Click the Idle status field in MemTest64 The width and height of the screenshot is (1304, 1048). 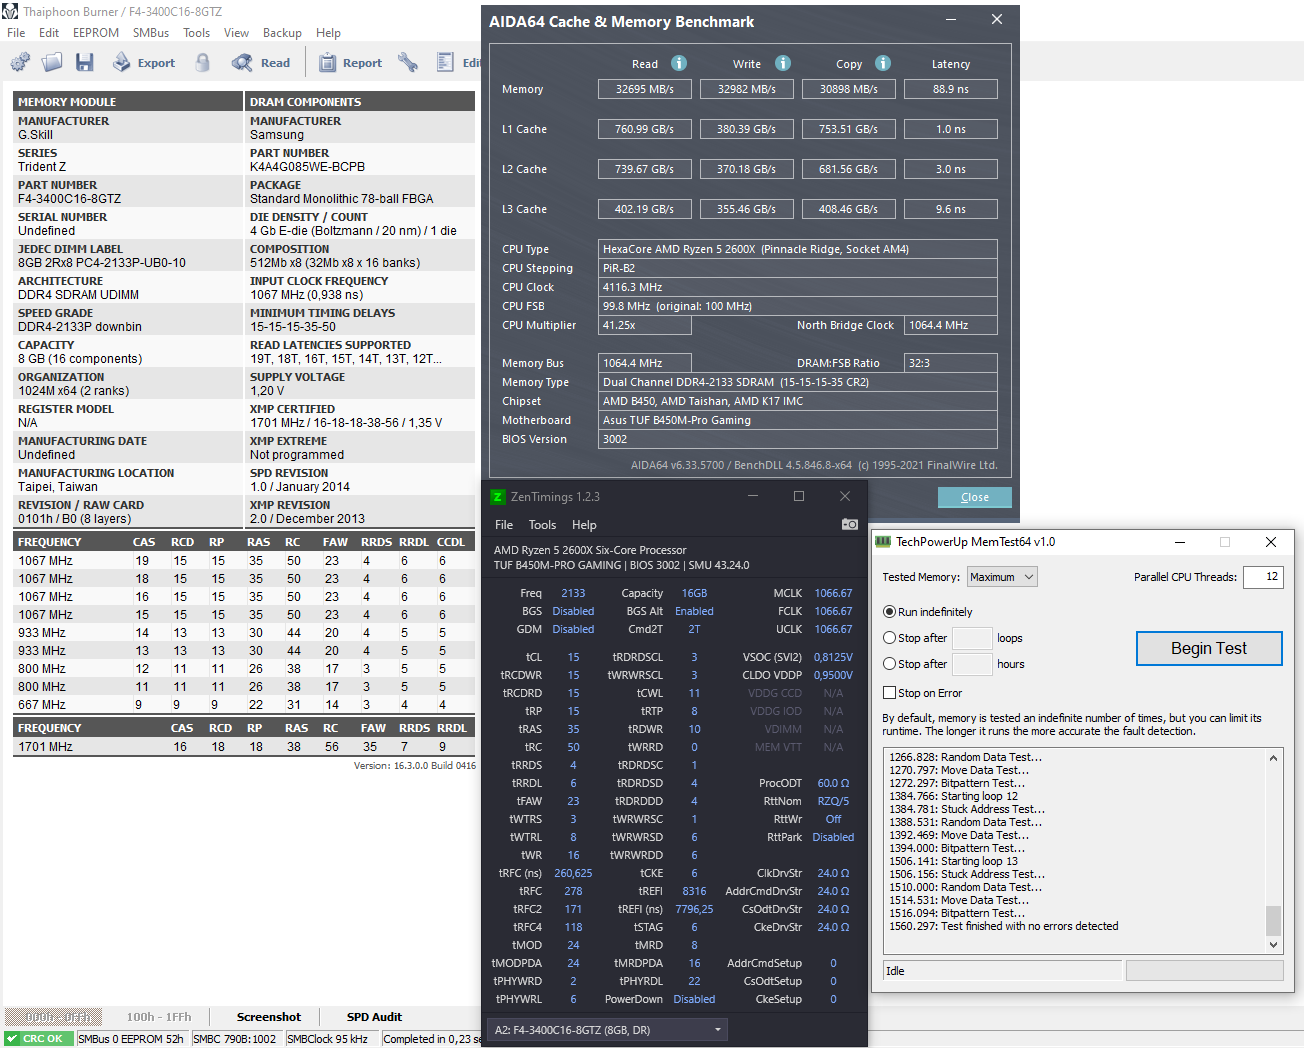(x=1002, y=971)
